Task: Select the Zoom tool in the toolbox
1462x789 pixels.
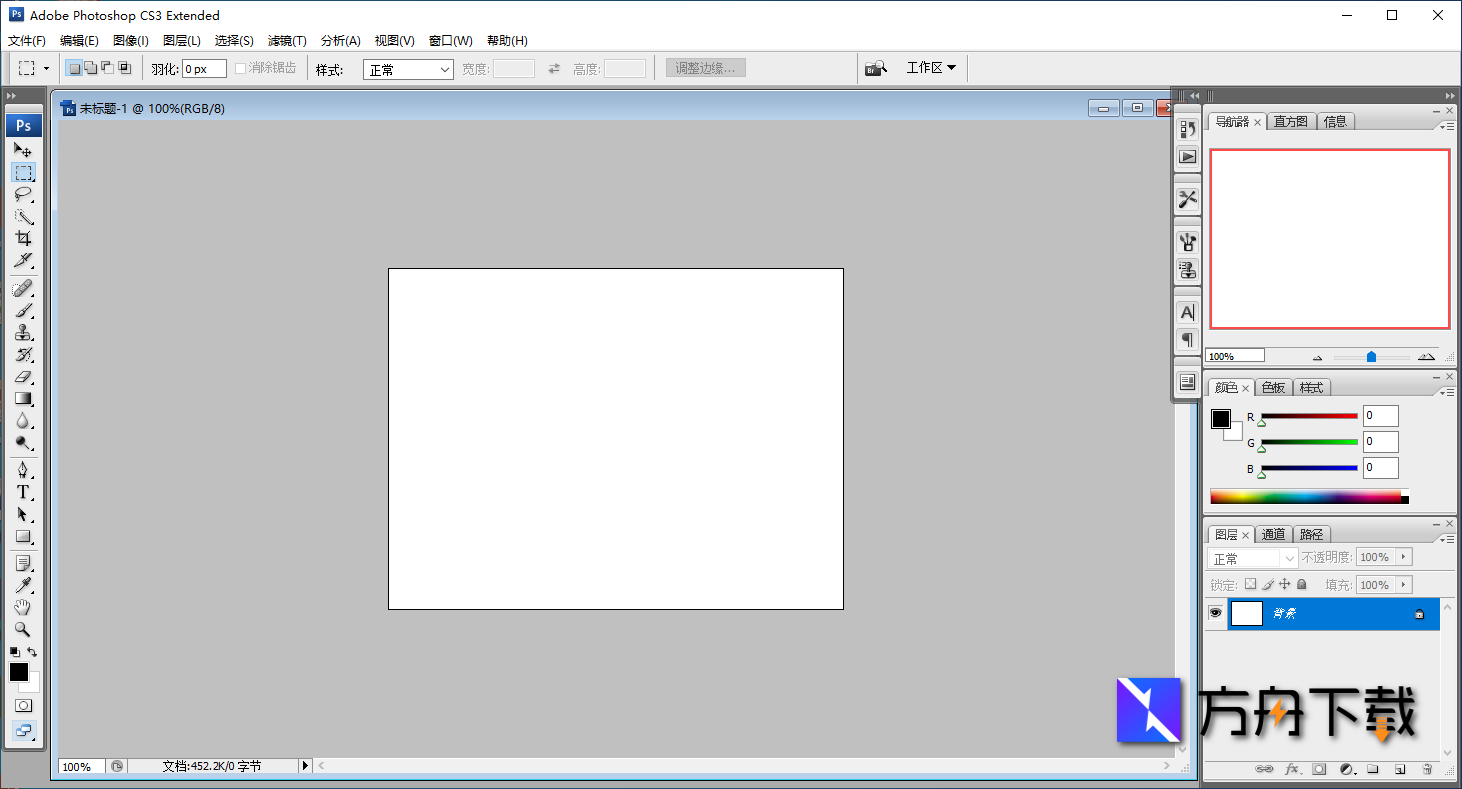Action: 24,629
